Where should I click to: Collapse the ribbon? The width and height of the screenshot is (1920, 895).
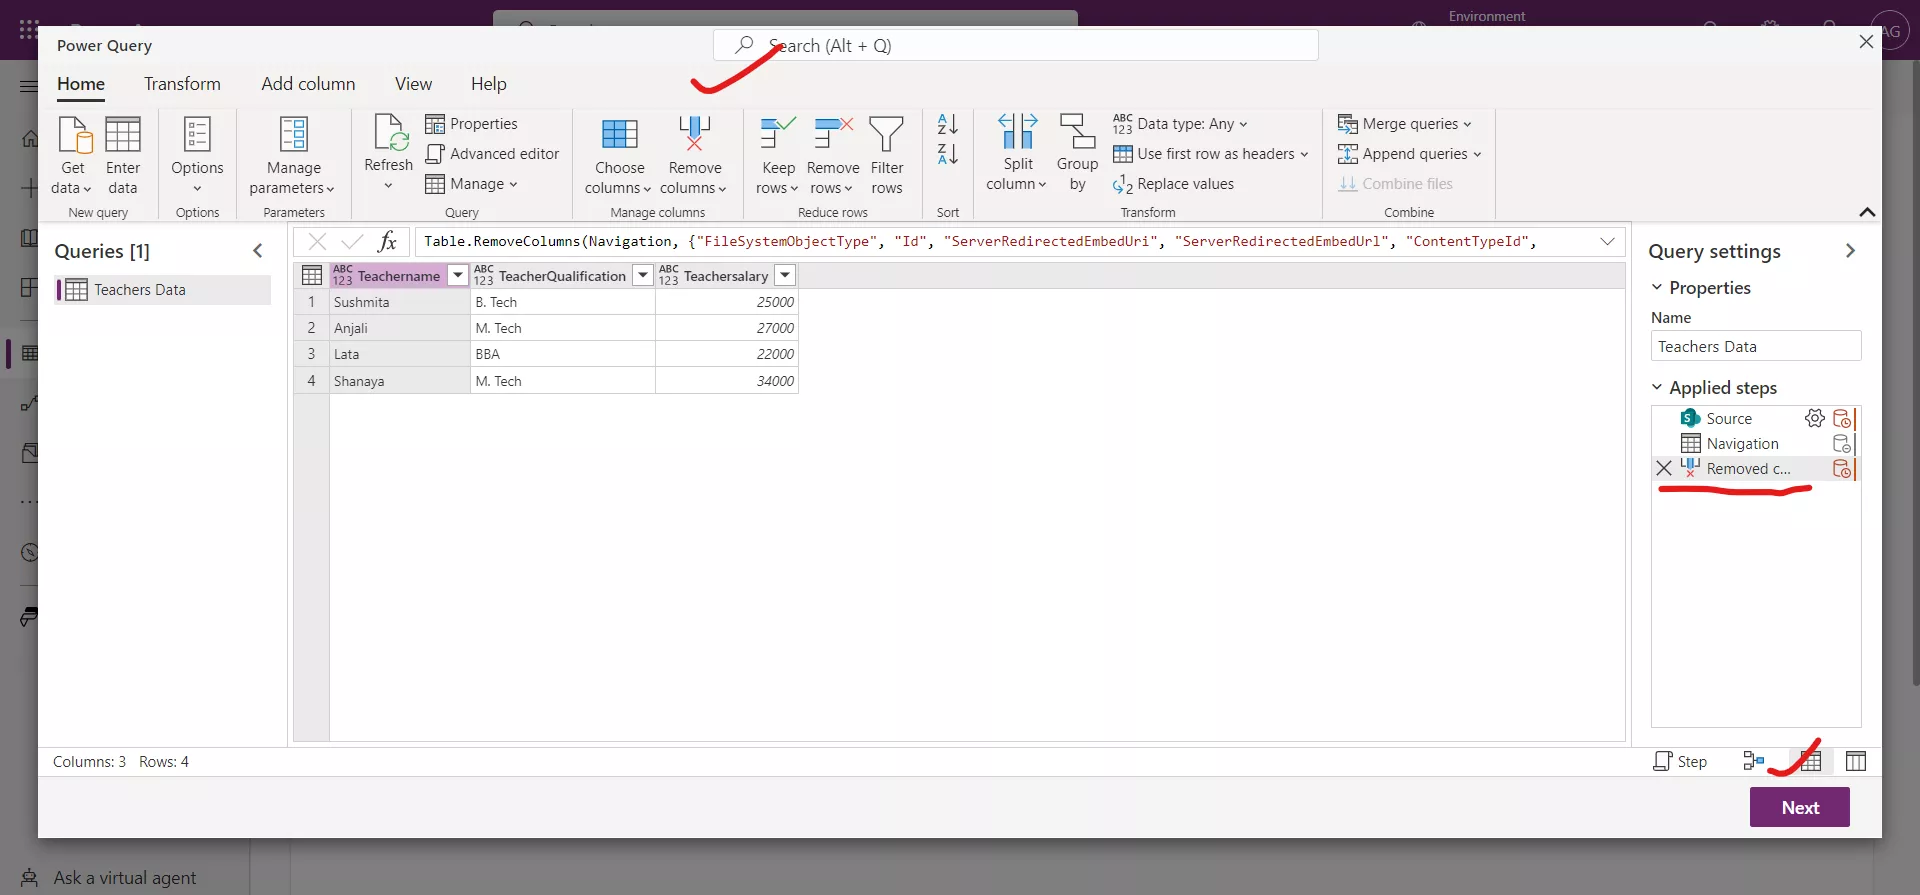coord(1866,212)
